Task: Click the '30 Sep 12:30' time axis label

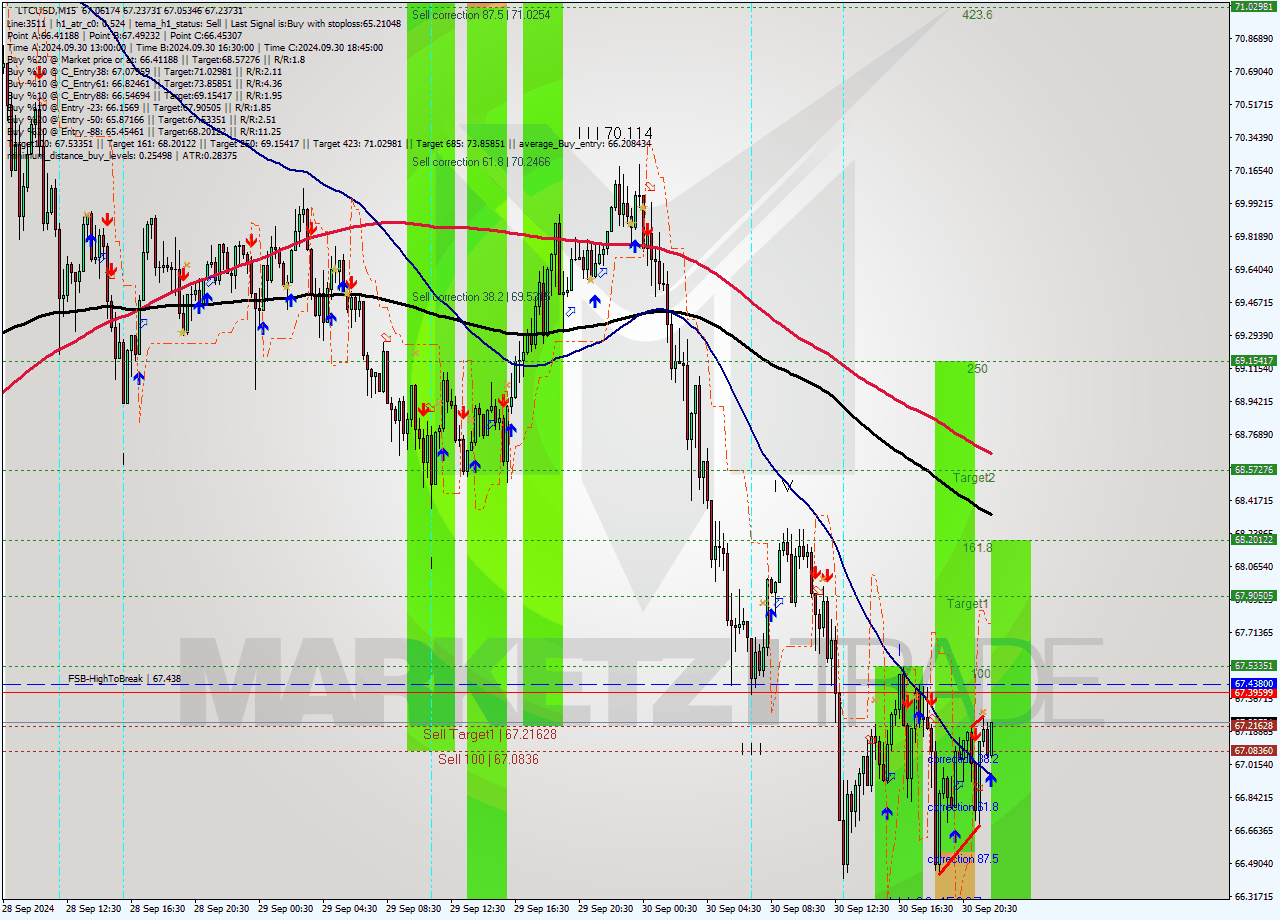Action: [861, 909]
